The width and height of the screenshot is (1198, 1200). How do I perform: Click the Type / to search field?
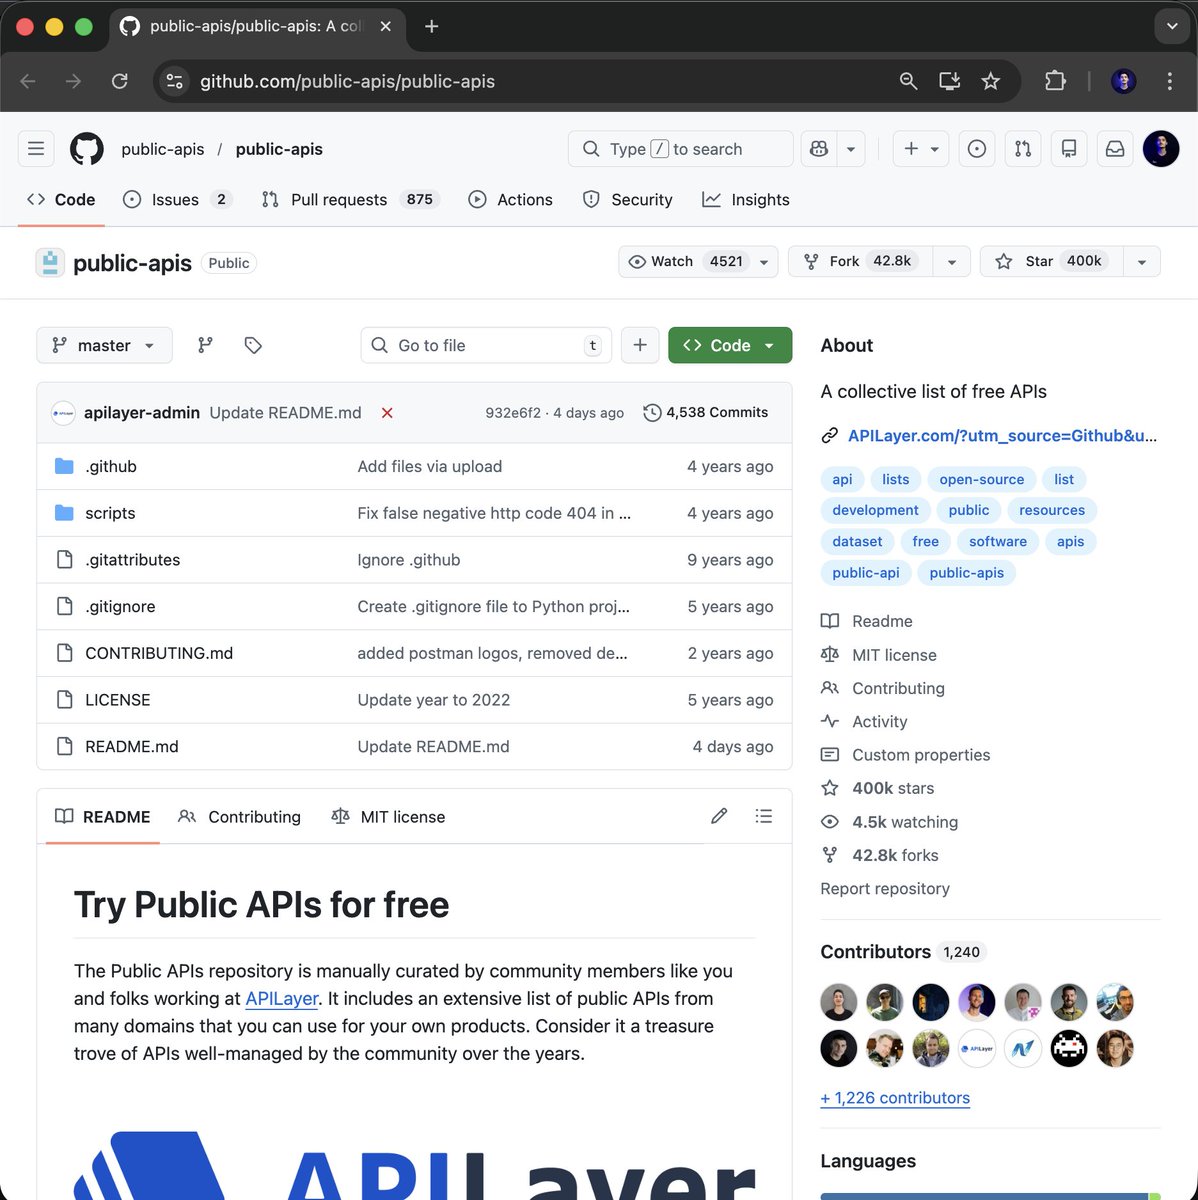click(680, 149)
